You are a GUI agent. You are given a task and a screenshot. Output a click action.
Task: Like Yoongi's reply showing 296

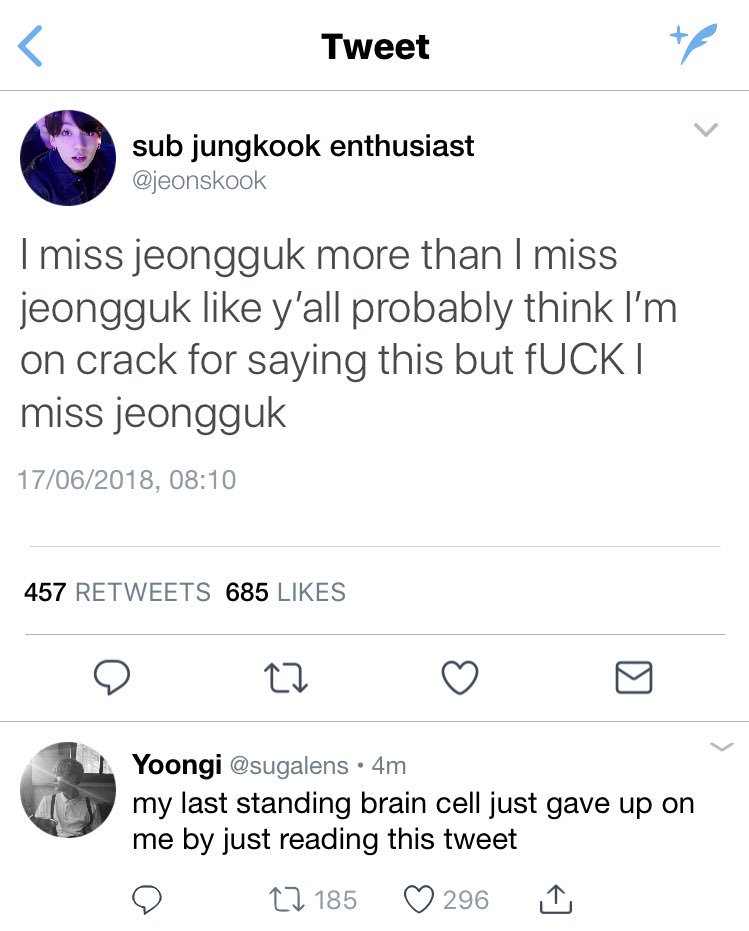446,900
